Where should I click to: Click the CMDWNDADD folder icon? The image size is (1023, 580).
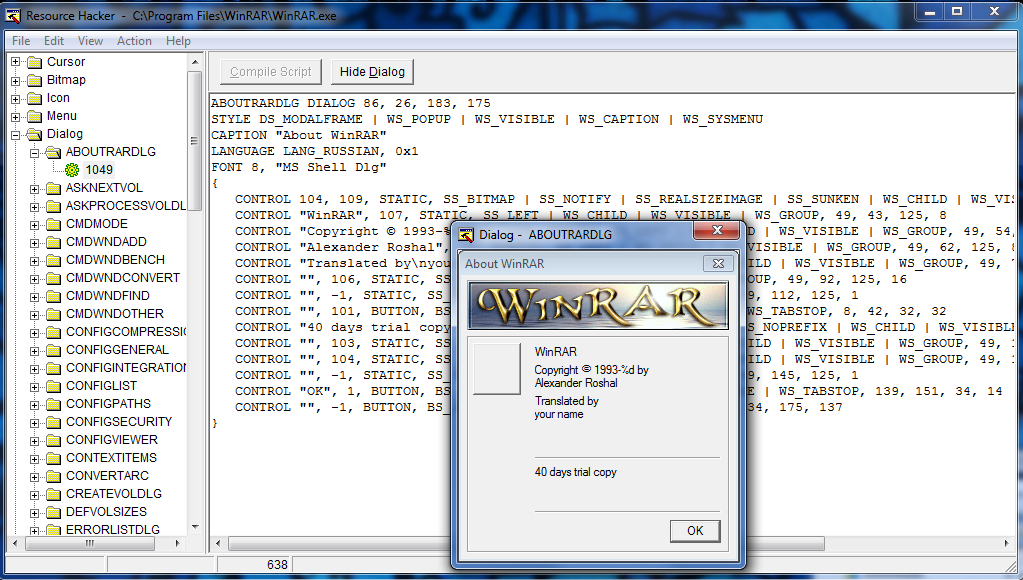pyautogui.click(x=53, y=242)
